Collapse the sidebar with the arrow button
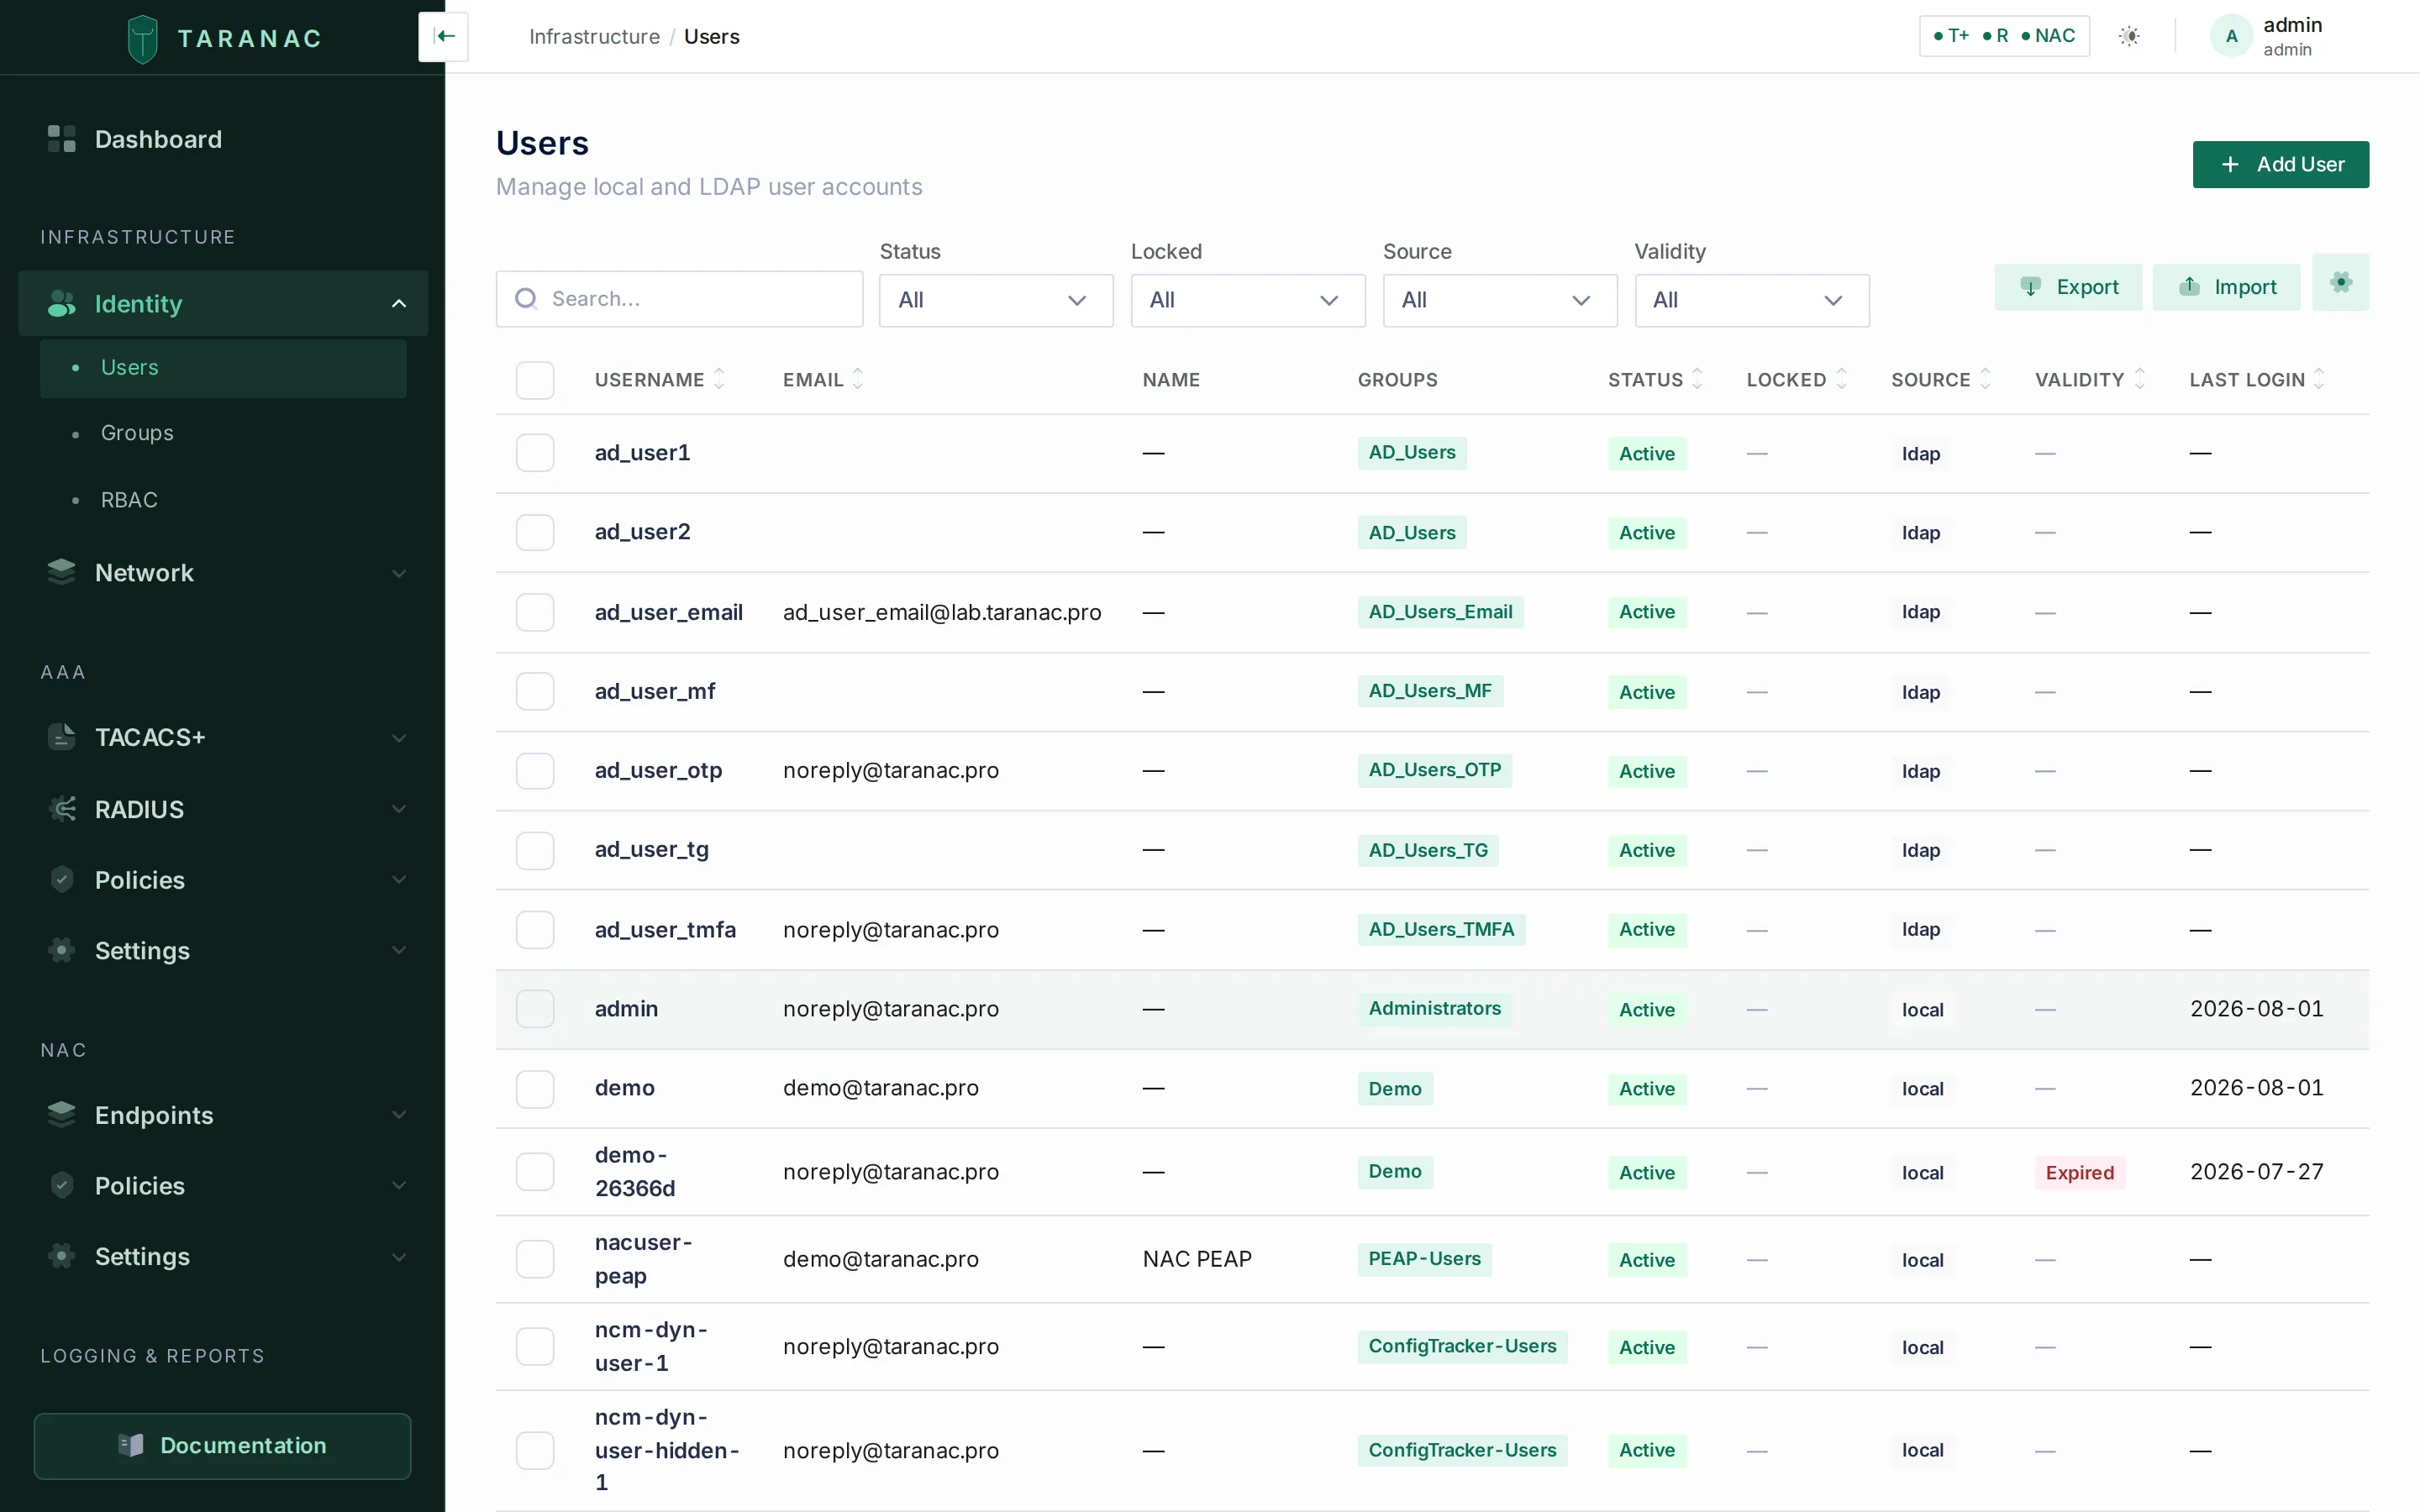 tap(444, 37)
